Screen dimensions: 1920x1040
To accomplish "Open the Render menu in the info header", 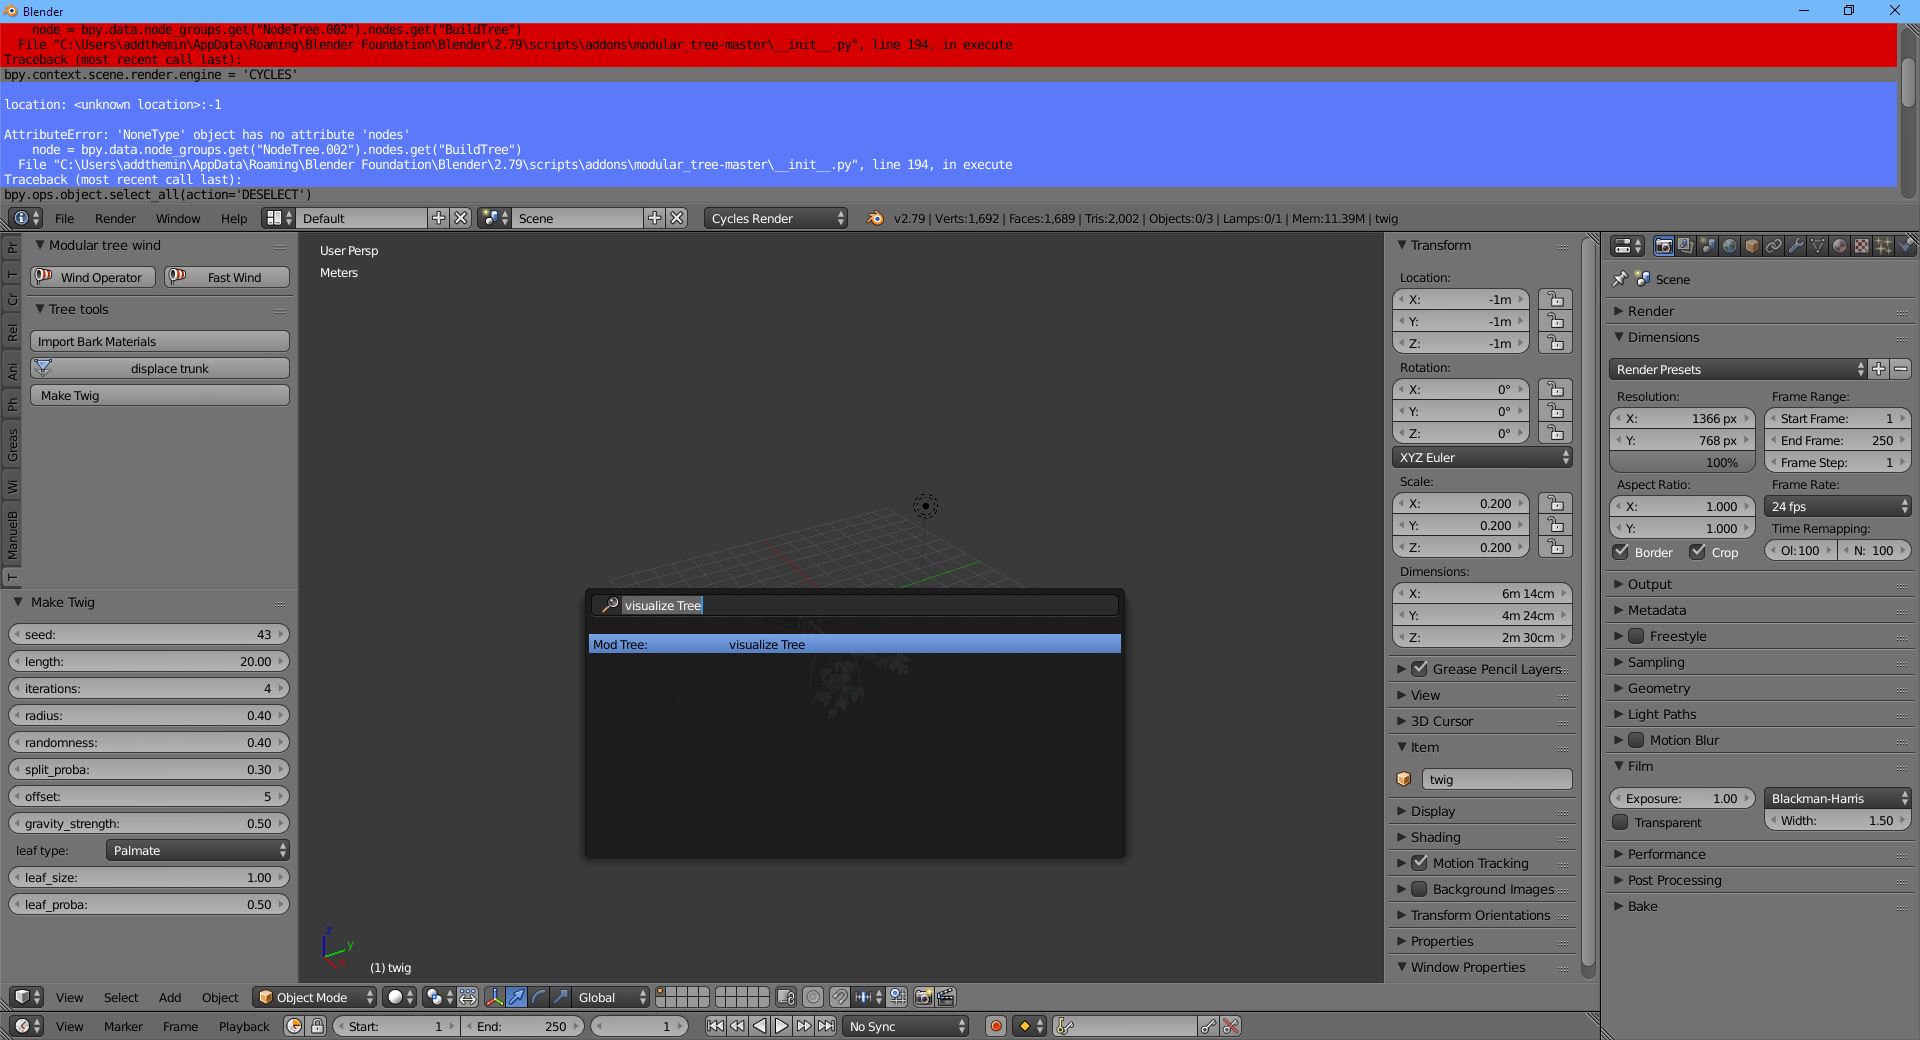I will point(115,218).
